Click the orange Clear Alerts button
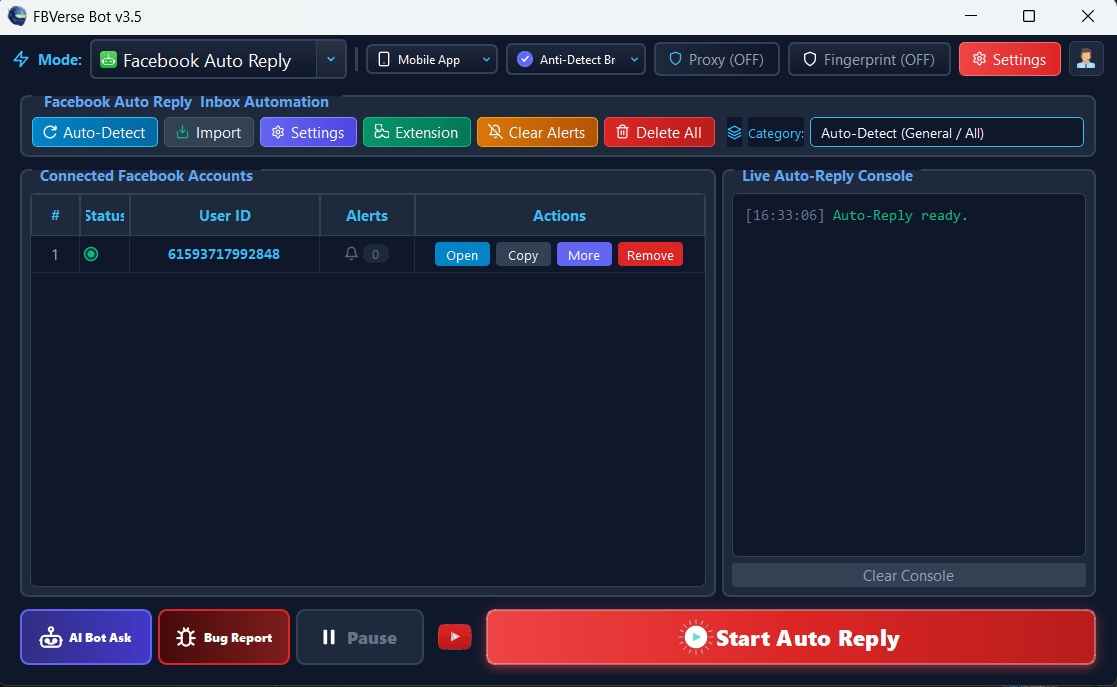This screenshot has width=1117, height=687. (x=537, y=133)
